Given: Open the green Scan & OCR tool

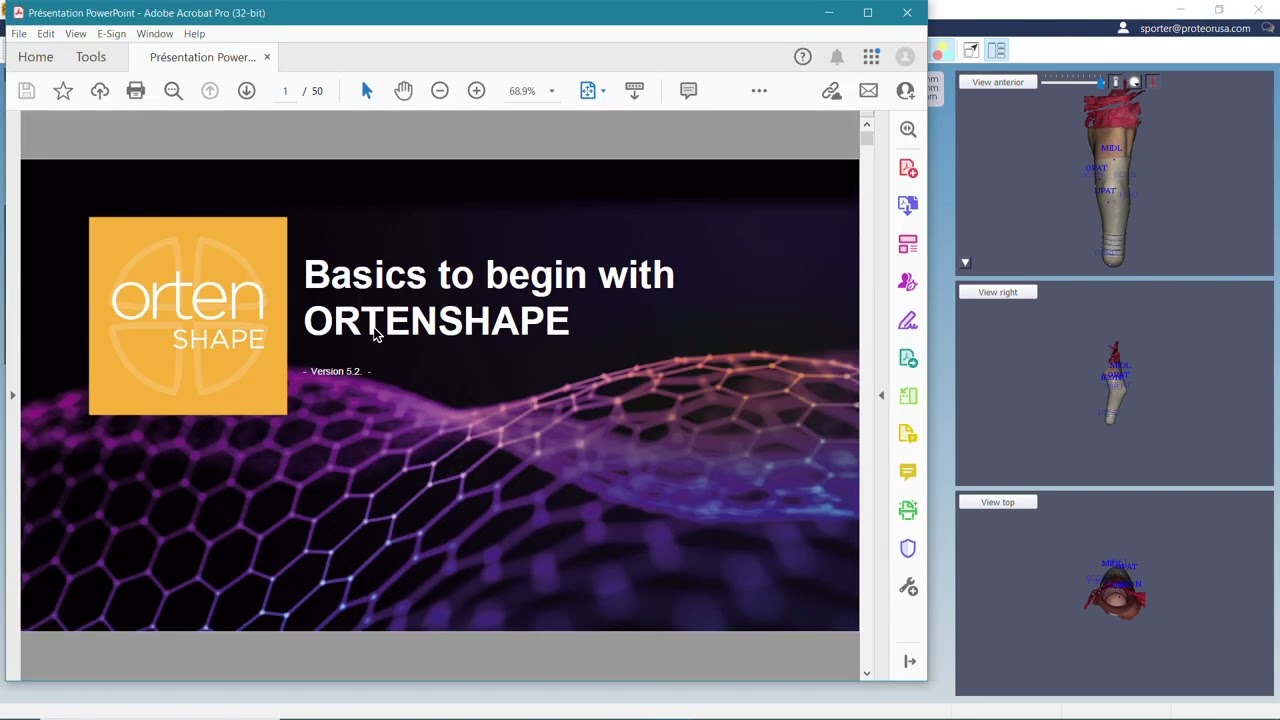Looking at the screenshot, I should click(908, 396).
